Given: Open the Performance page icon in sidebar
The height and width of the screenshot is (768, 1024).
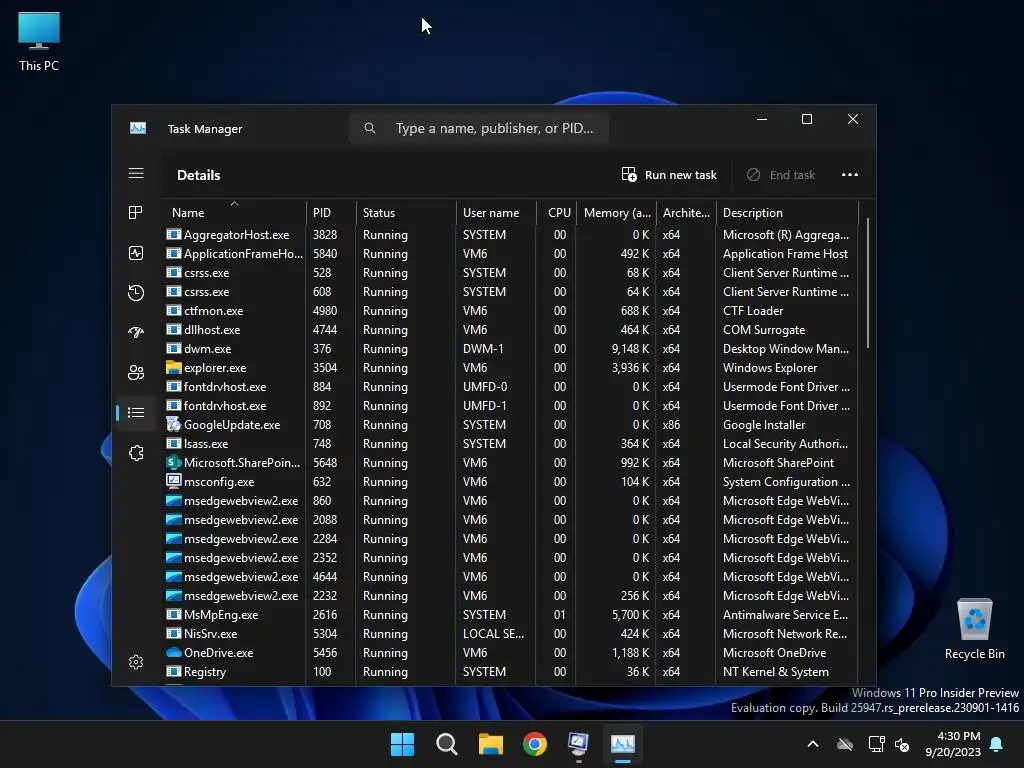Looking at the screenshot, I should [136, 253].
